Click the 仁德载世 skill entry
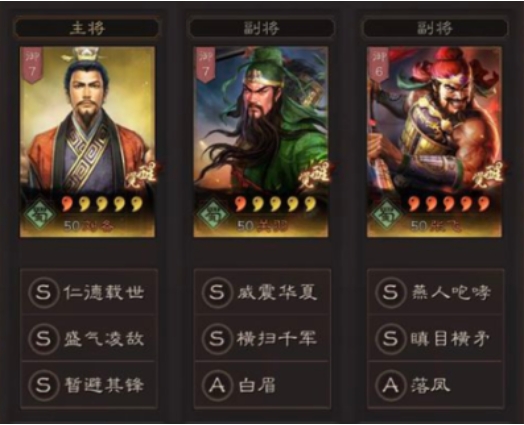The width and height of the screenshot is (524, 425). 89,292
